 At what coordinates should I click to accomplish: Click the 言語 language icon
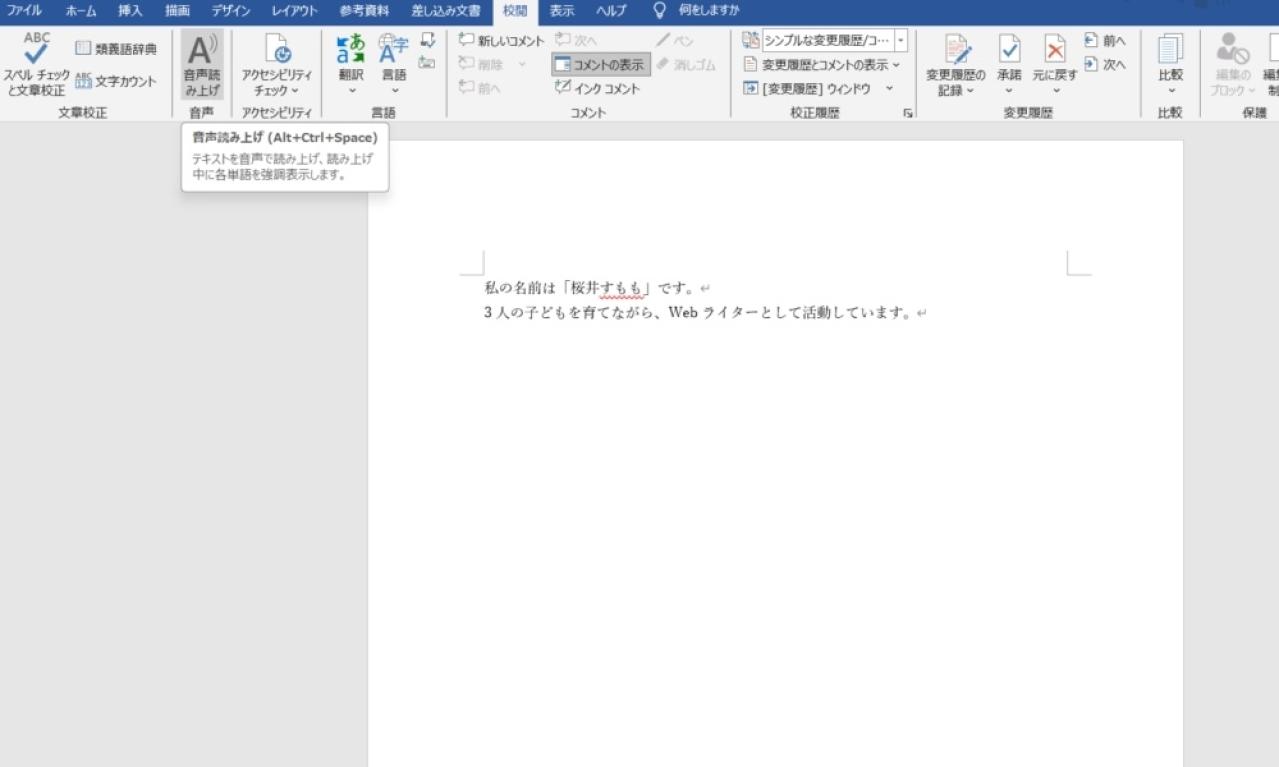tap(394, 49)
